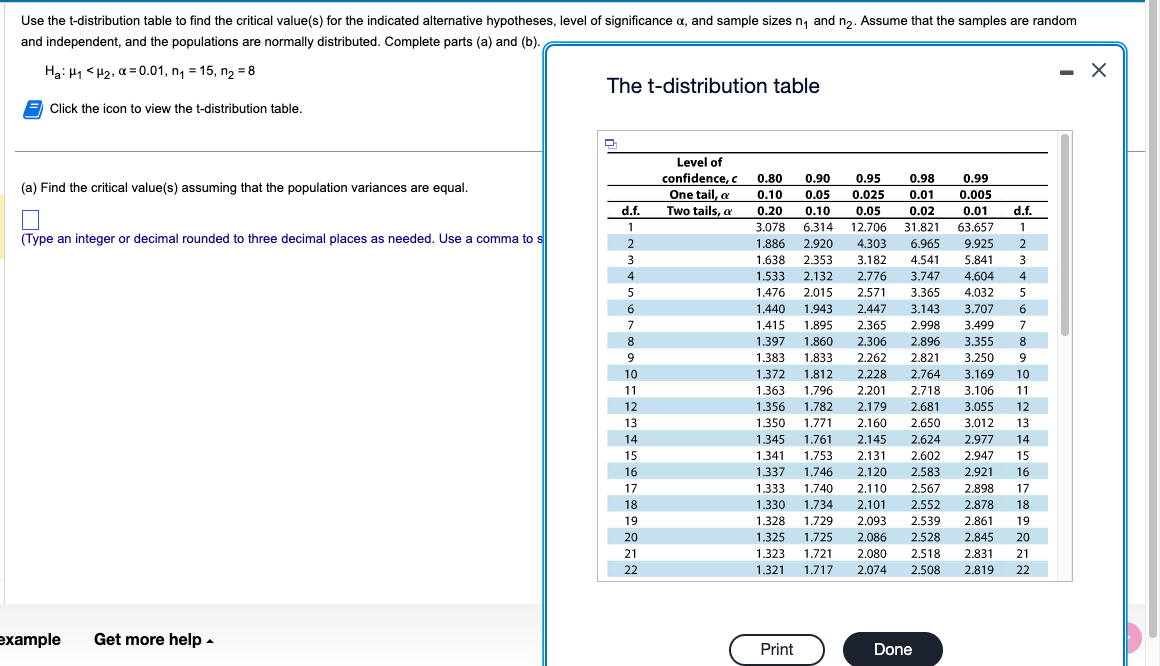
Task: Select table value 2.947 in row 15
Action: (x=979, y=456)
